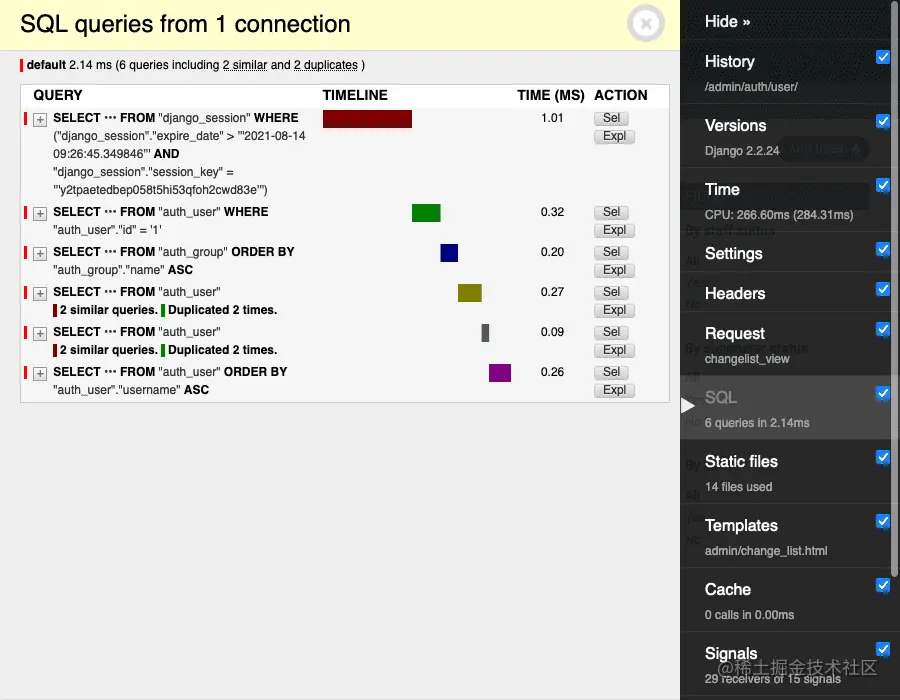Click the dark blue auth_group timeline bar
Viewport: 900px width, 700px height.
pyautogui.click(x=449, y=253)
